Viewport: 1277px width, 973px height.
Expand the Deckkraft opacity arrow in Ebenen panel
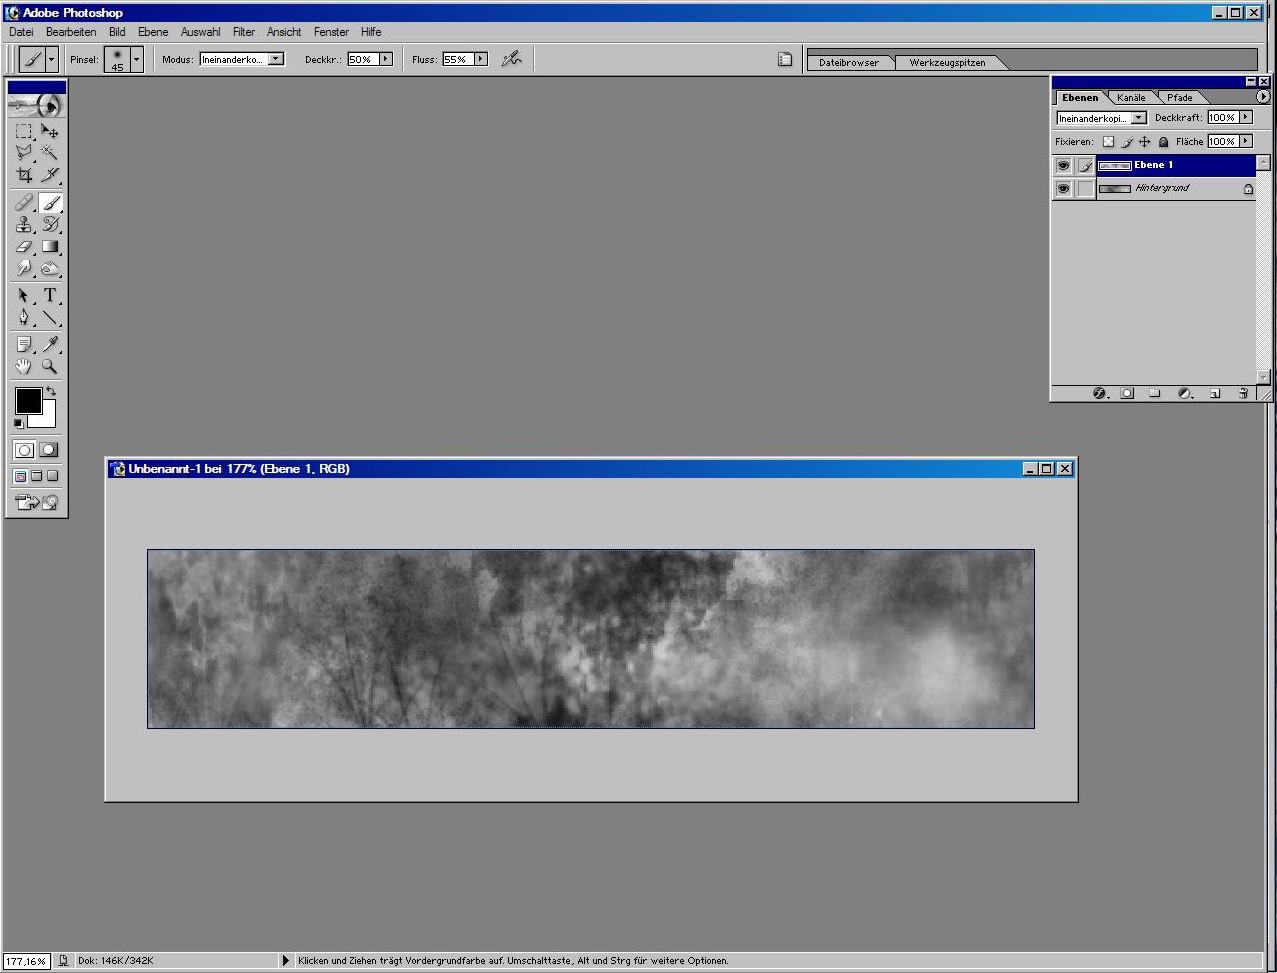[x=1246, y=117]
